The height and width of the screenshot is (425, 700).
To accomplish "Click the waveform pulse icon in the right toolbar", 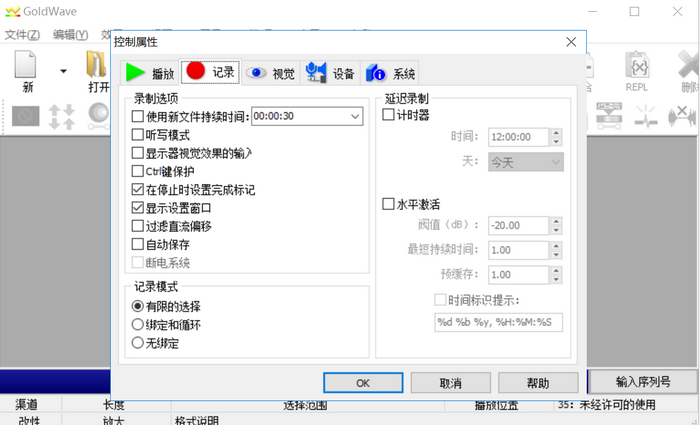I will 646,117.
